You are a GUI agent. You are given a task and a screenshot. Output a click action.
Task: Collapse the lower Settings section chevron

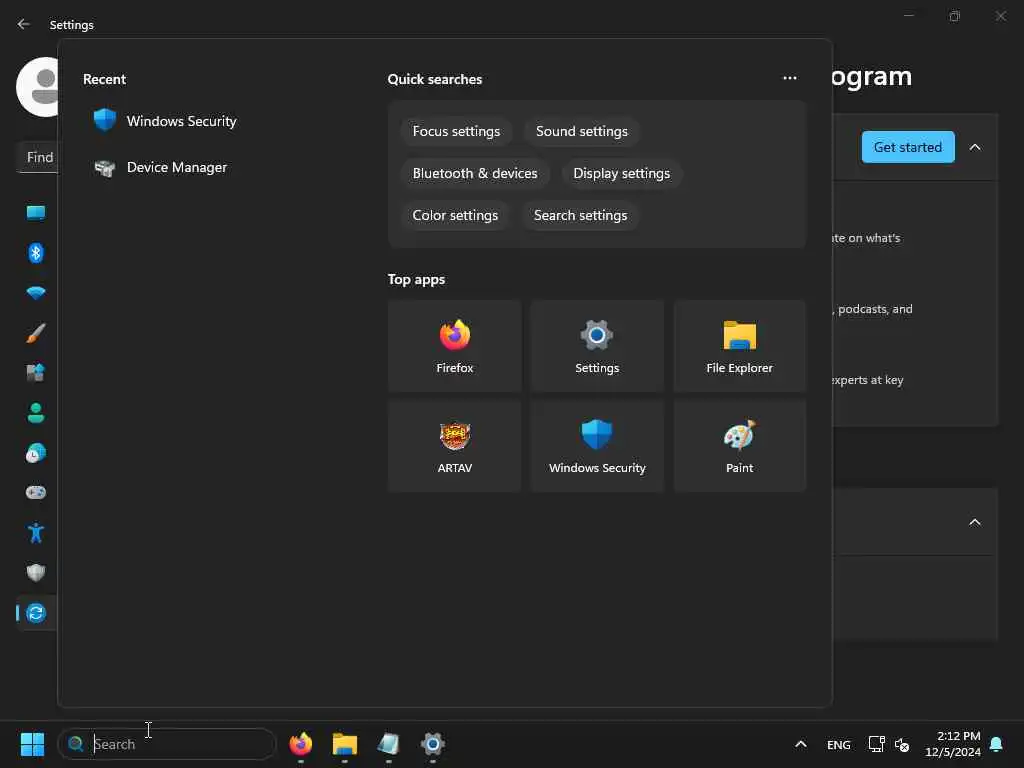[x=974, y=522]
